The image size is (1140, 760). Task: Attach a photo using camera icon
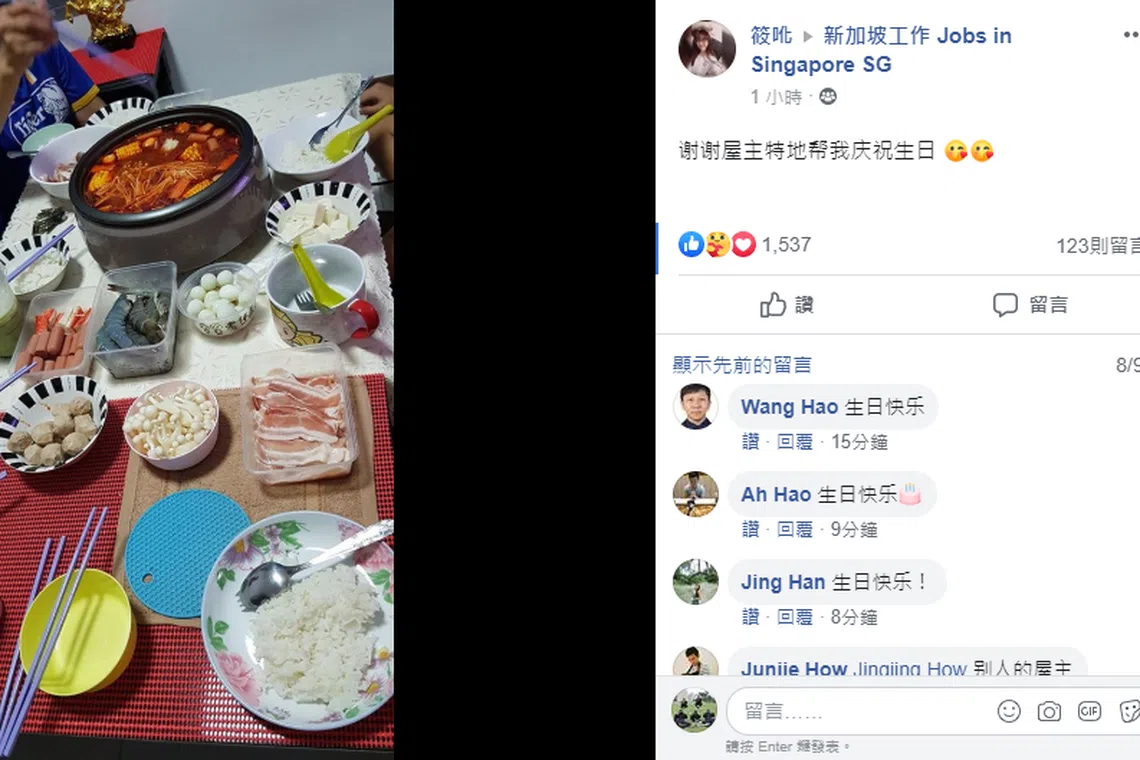[1048, 711]
